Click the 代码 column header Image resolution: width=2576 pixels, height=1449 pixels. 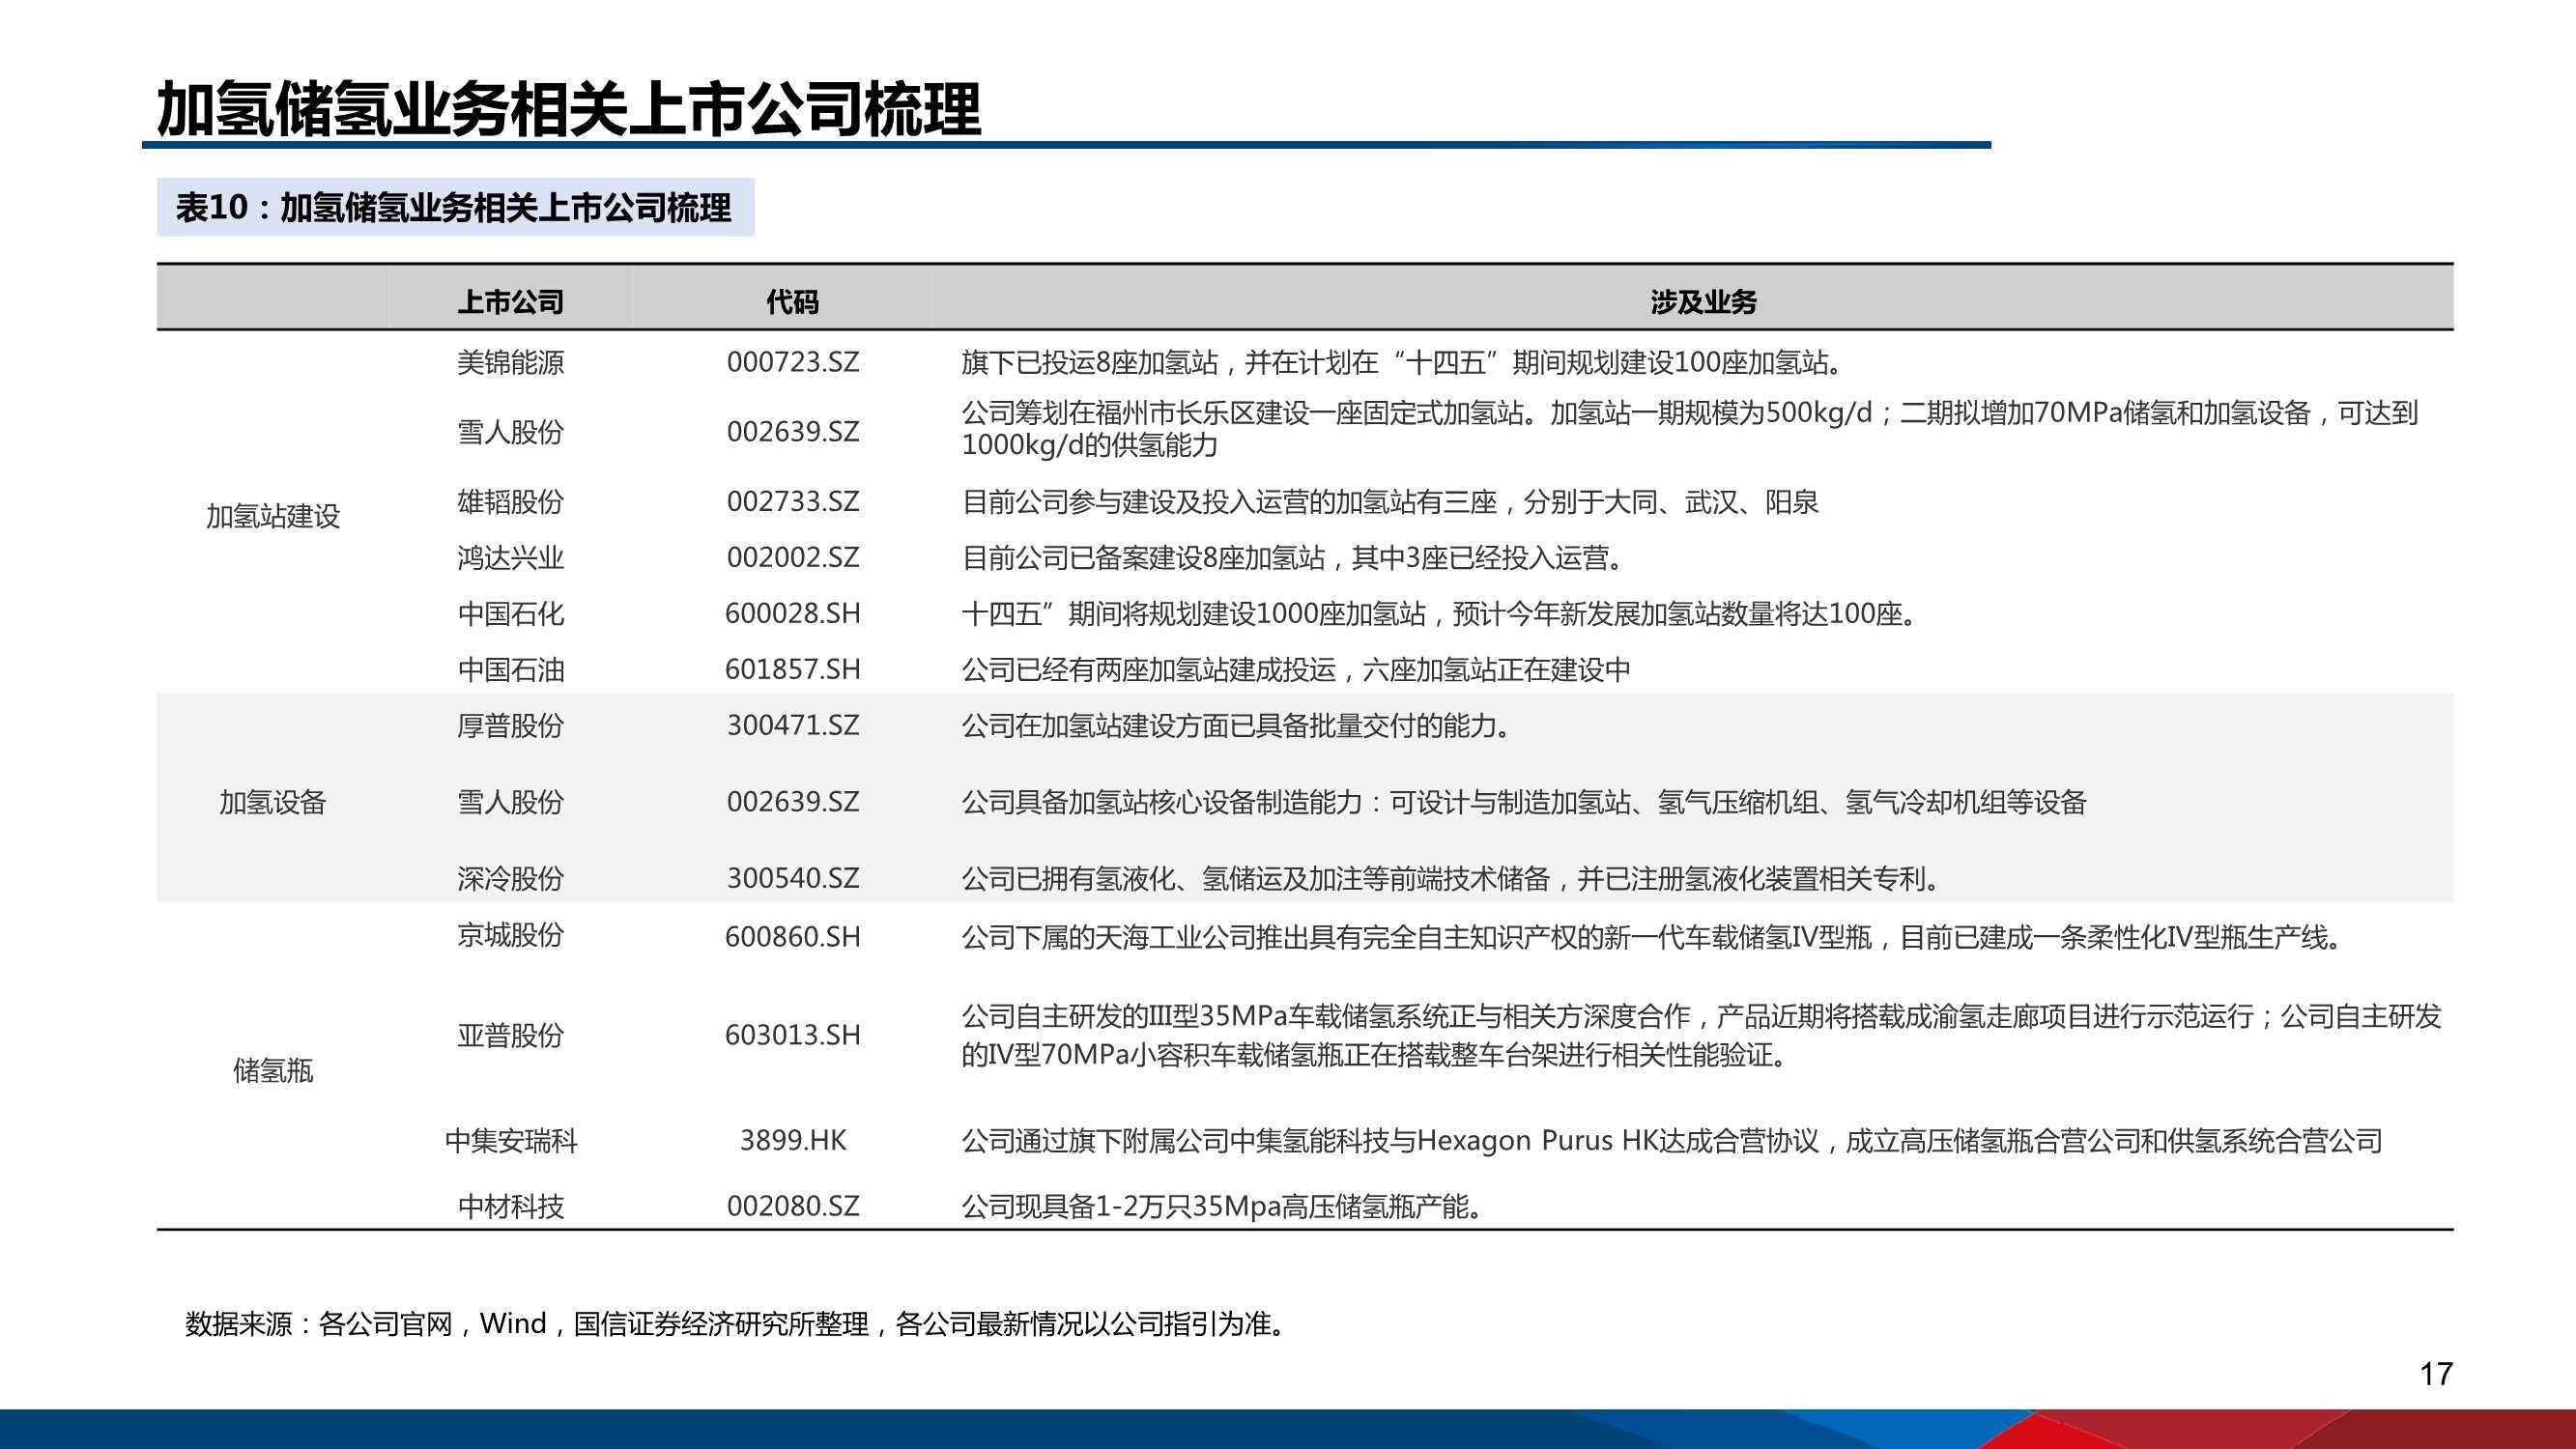[x=792, y=302]
